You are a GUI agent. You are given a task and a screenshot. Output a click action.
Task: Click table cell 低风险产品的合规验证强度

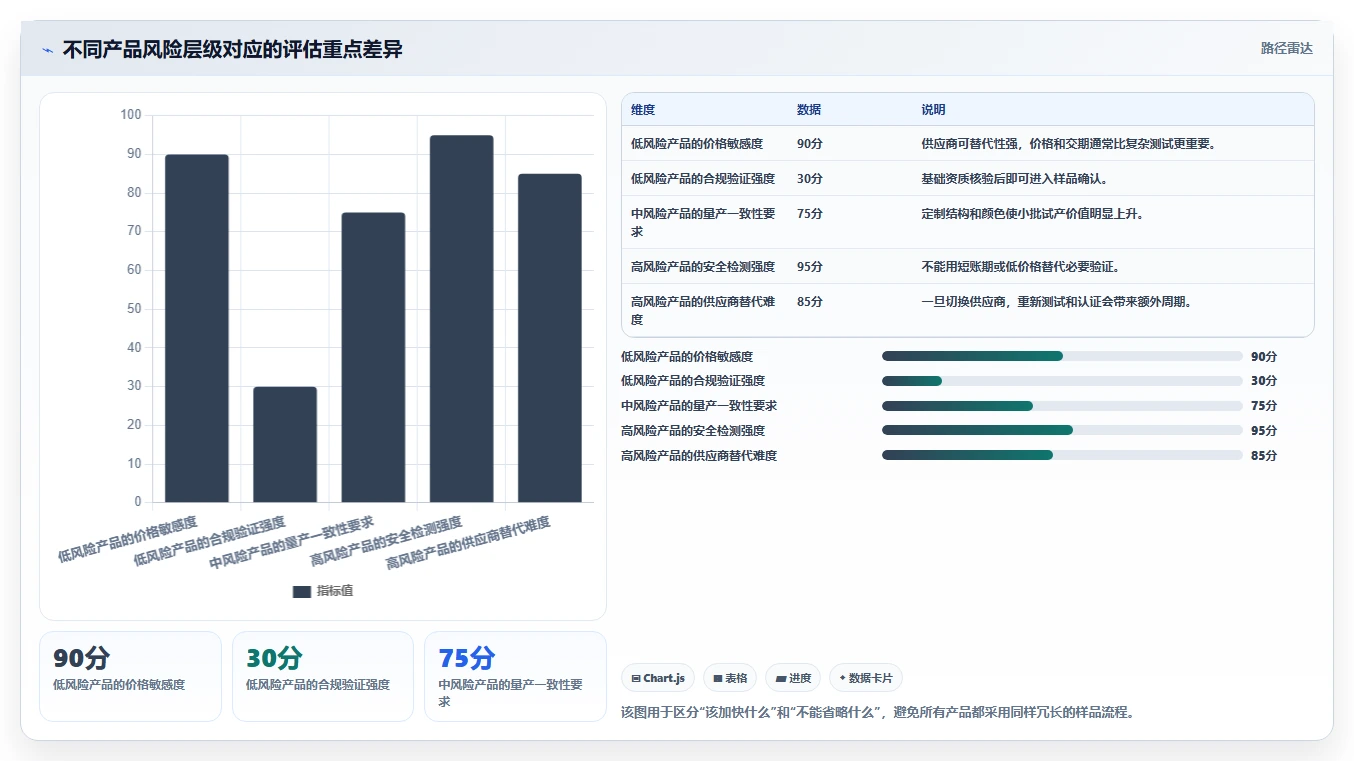[x=703, y=179]
